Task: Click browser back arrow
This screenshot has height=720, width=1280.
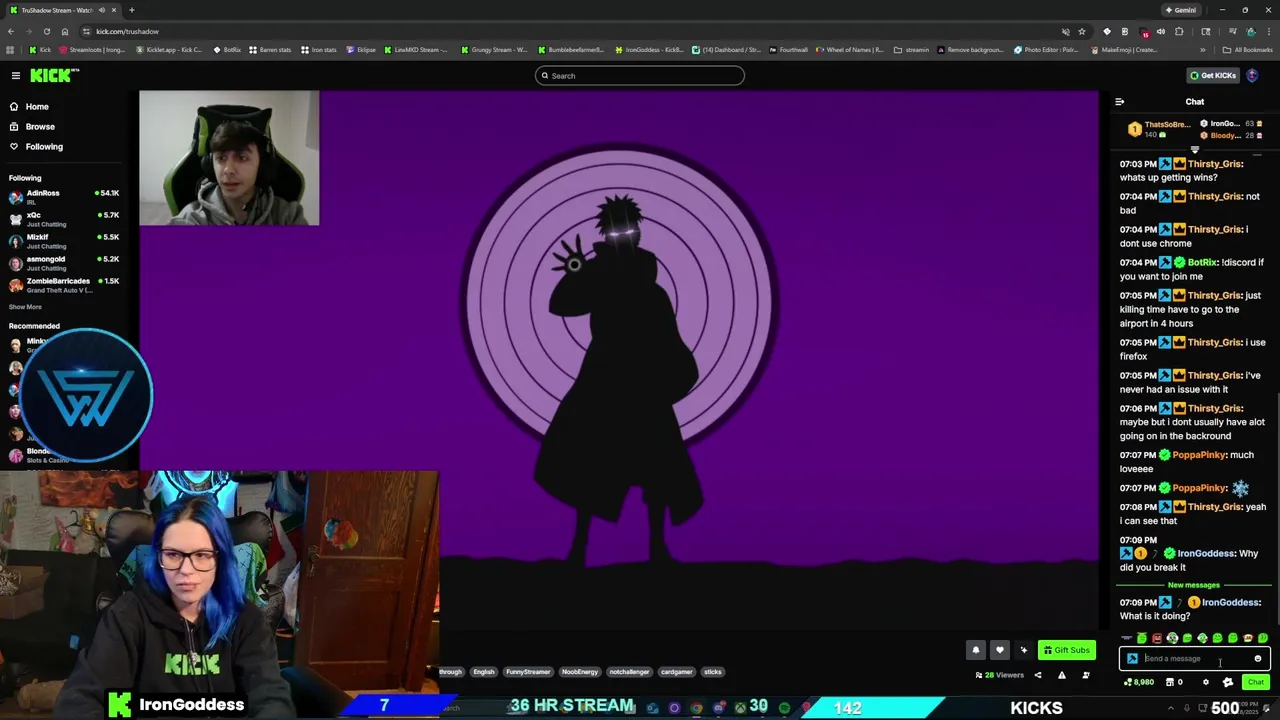Action: tap(10, 31)
